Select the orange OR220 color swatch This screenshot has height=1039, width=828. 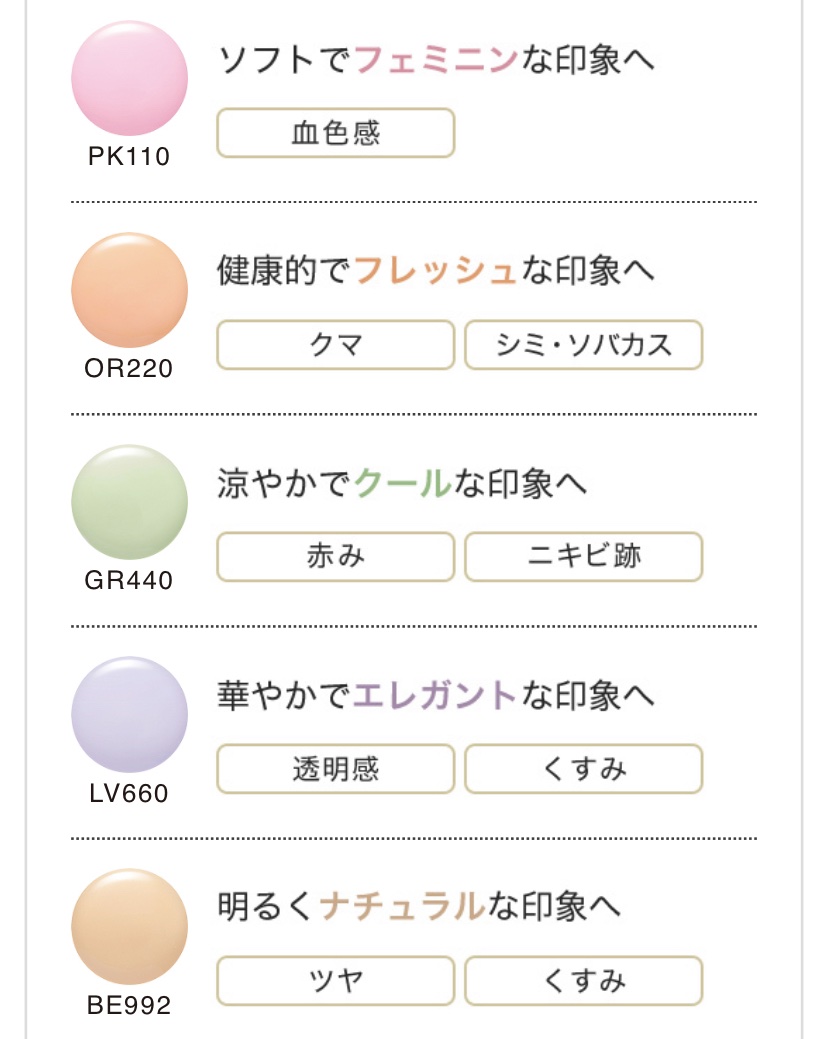click(129, 290)
